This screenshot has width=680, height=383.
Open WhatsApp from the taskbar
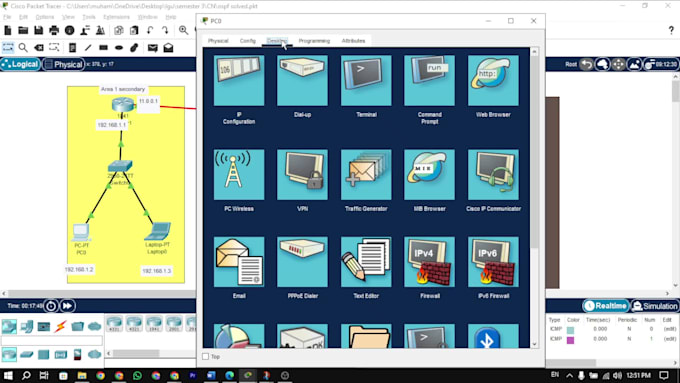click(x=137, y=376)
